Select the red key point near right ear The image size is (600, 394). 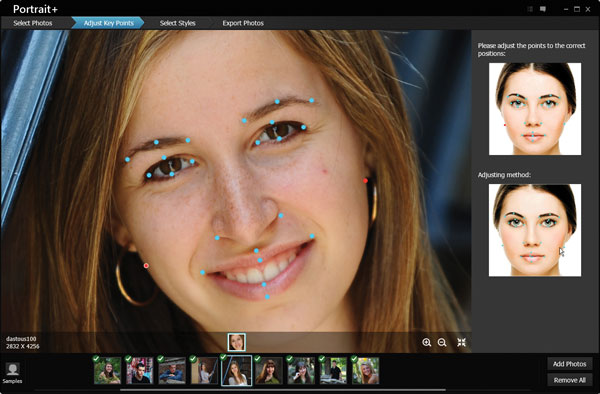coord(365,181)
